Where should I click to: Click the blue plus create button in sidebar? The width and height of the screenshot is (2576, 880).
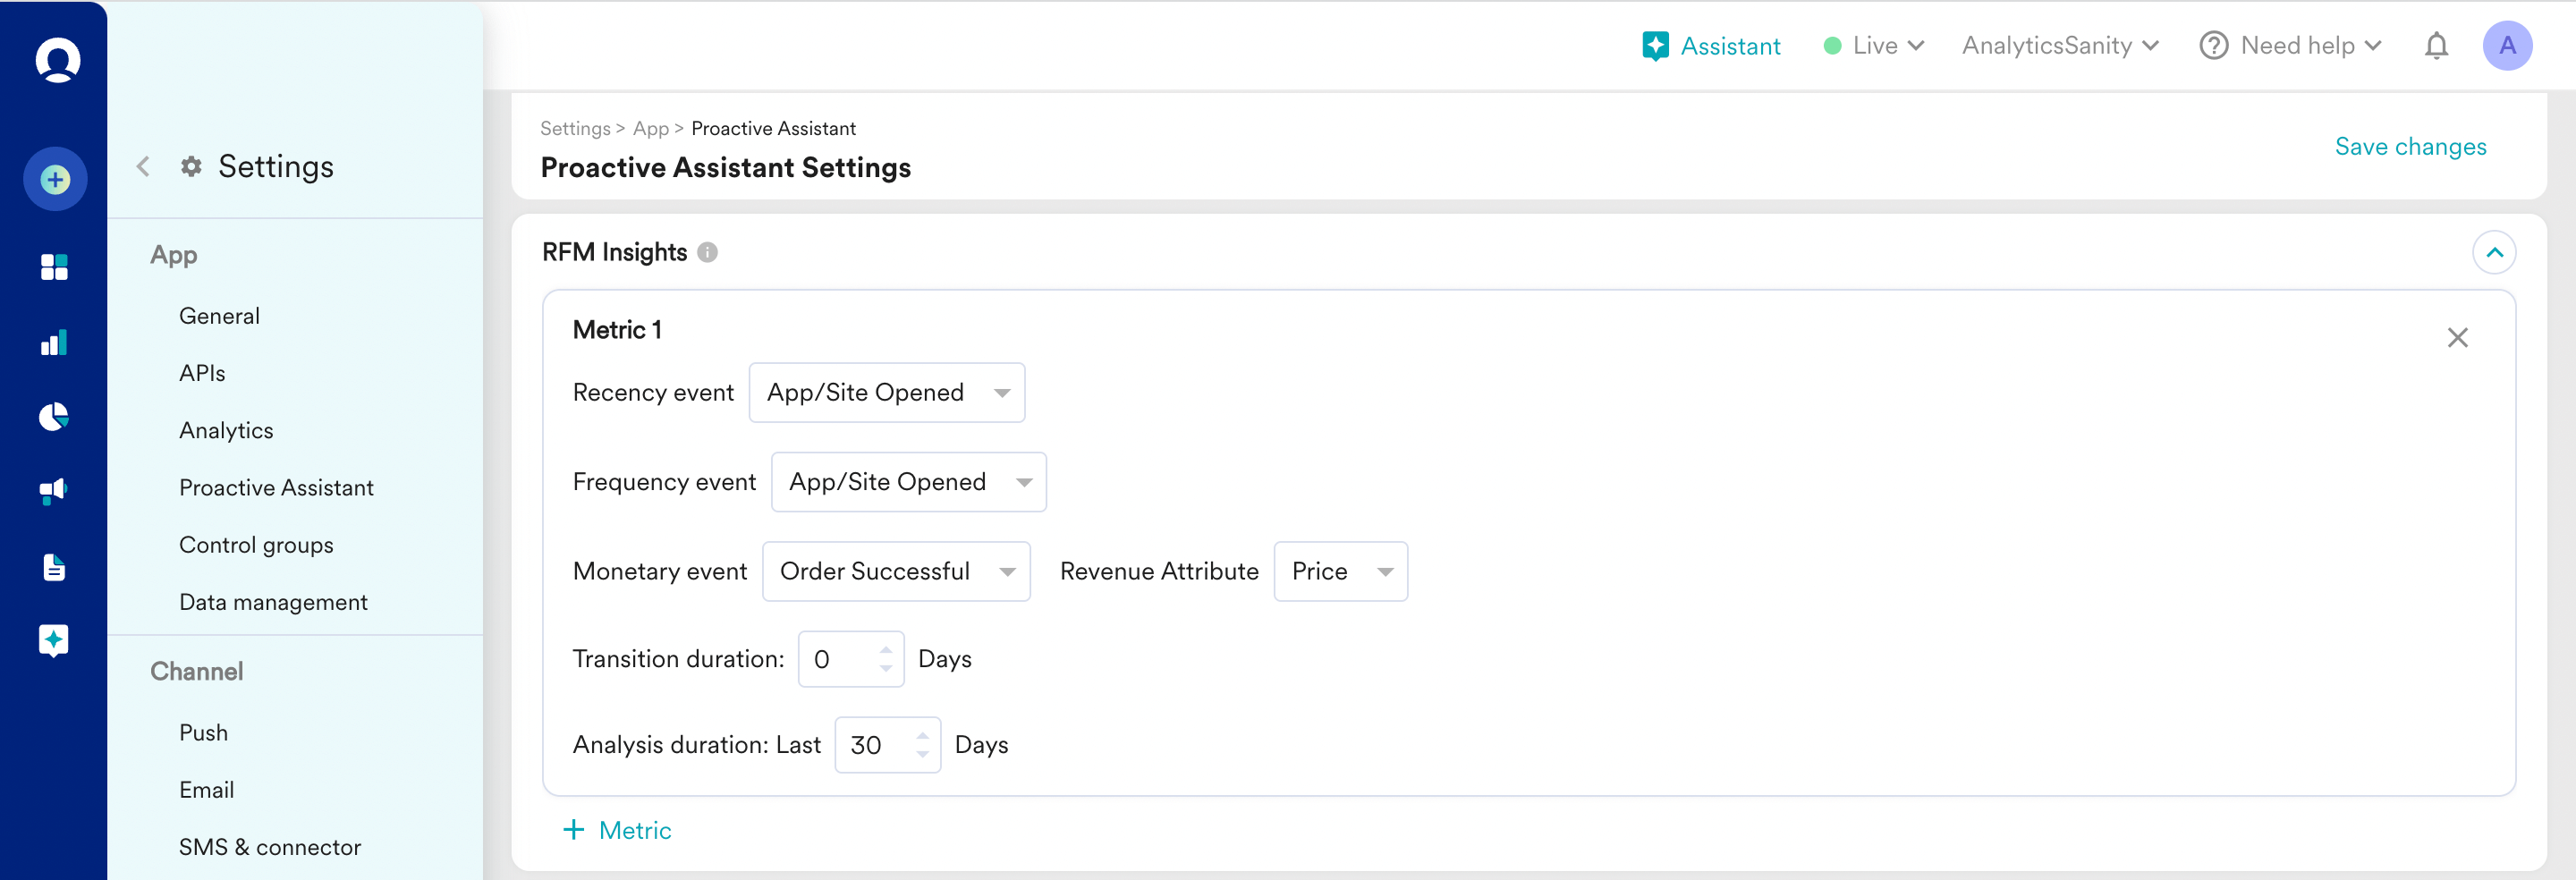point(55,180)
